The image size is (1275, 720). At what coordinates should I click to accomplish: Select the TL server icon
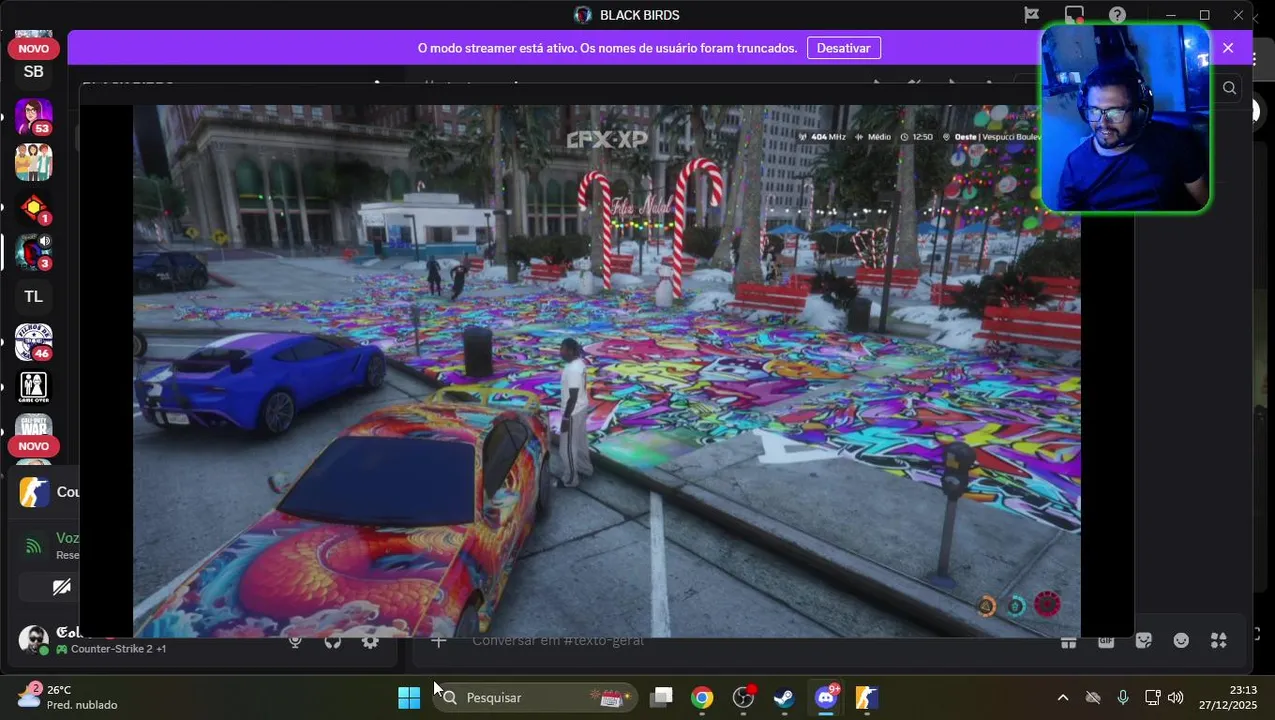coord(34,297)
